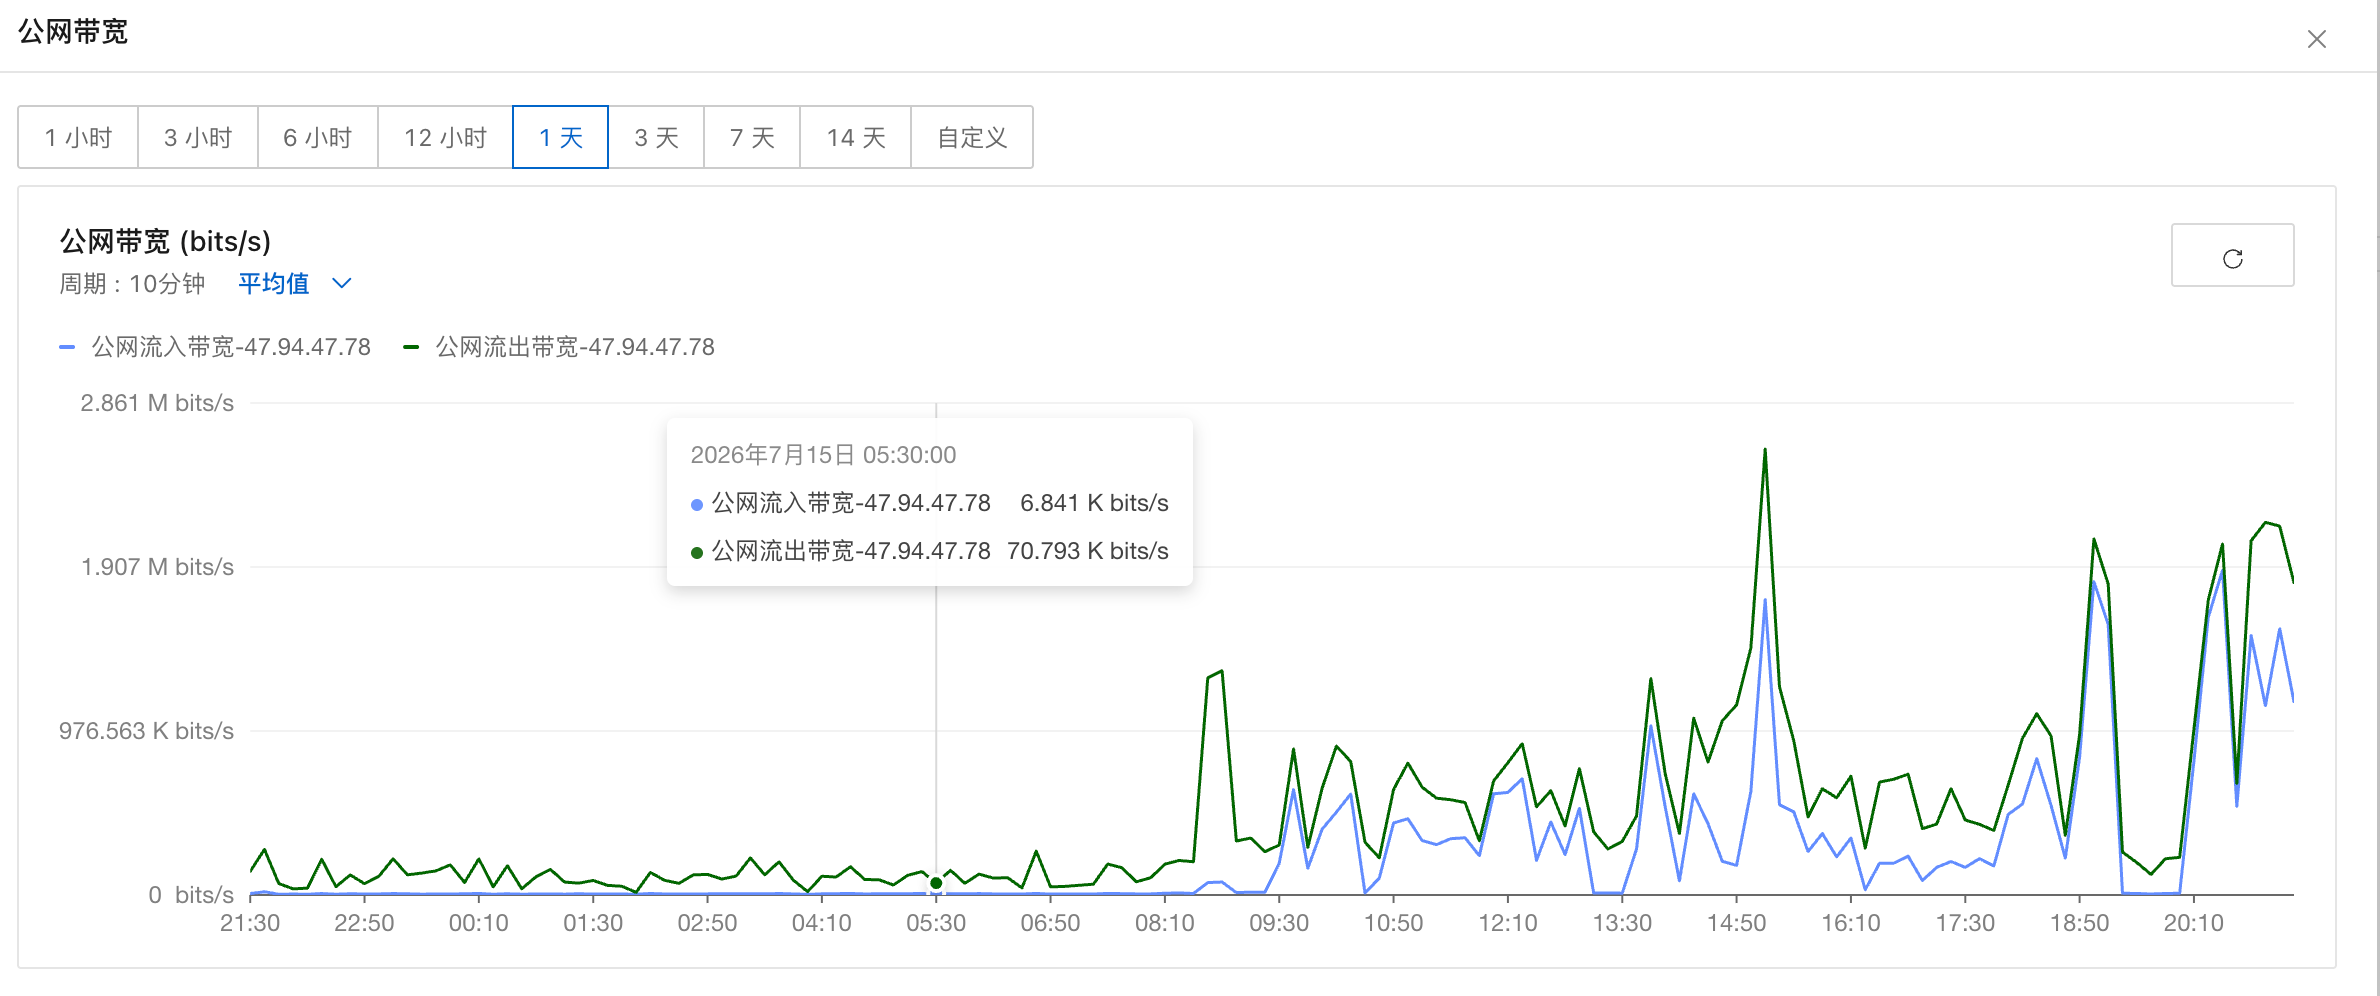Toggle the 公网流出带宽-47.94.47.78 legend series
Viewport: 2380px width, 996px height.
[559, 347]
